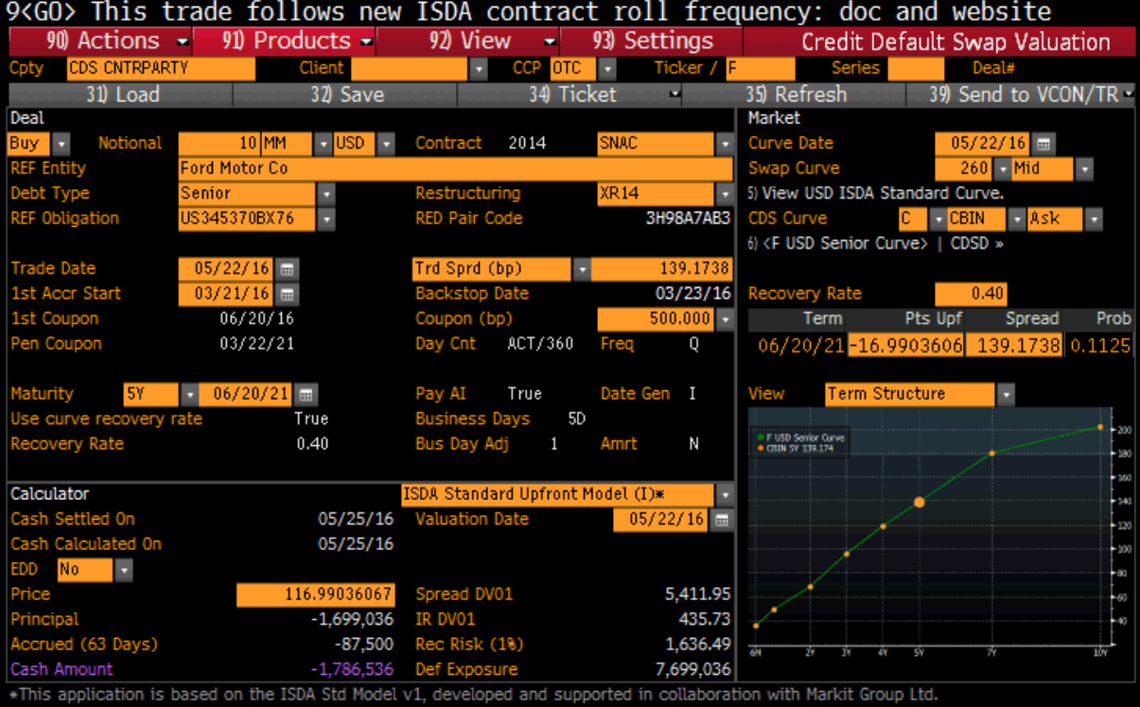Viewport: 1140px width, 707px height.
Task: Click the highlighted 5Y point on the chart
Action: click(x=919, y=502)
